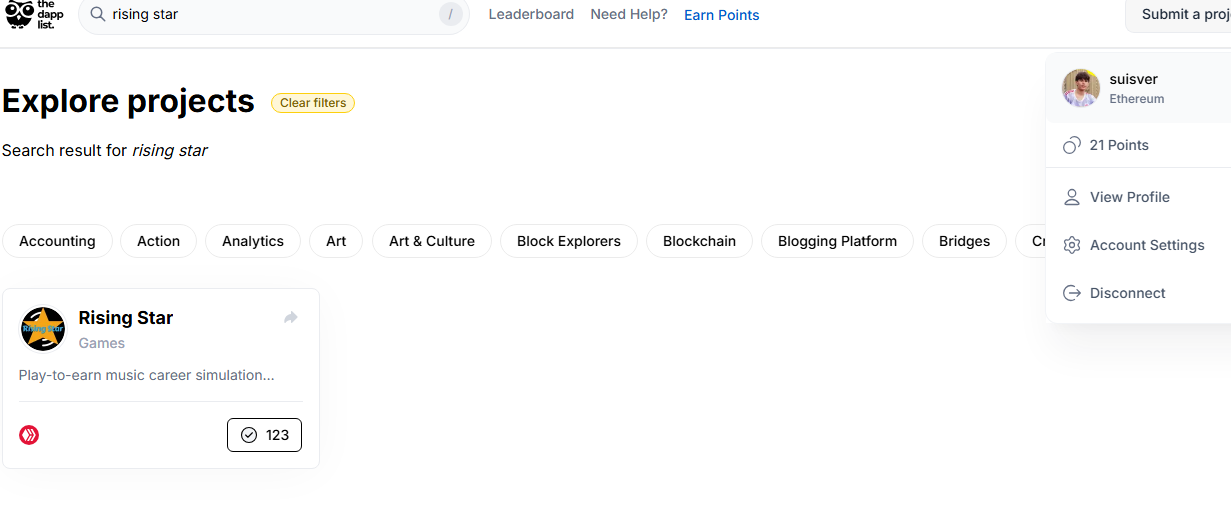This screenshot has height=511, width=1231.
Task: Open the Leaderboard link
Action: click(531, 14)
